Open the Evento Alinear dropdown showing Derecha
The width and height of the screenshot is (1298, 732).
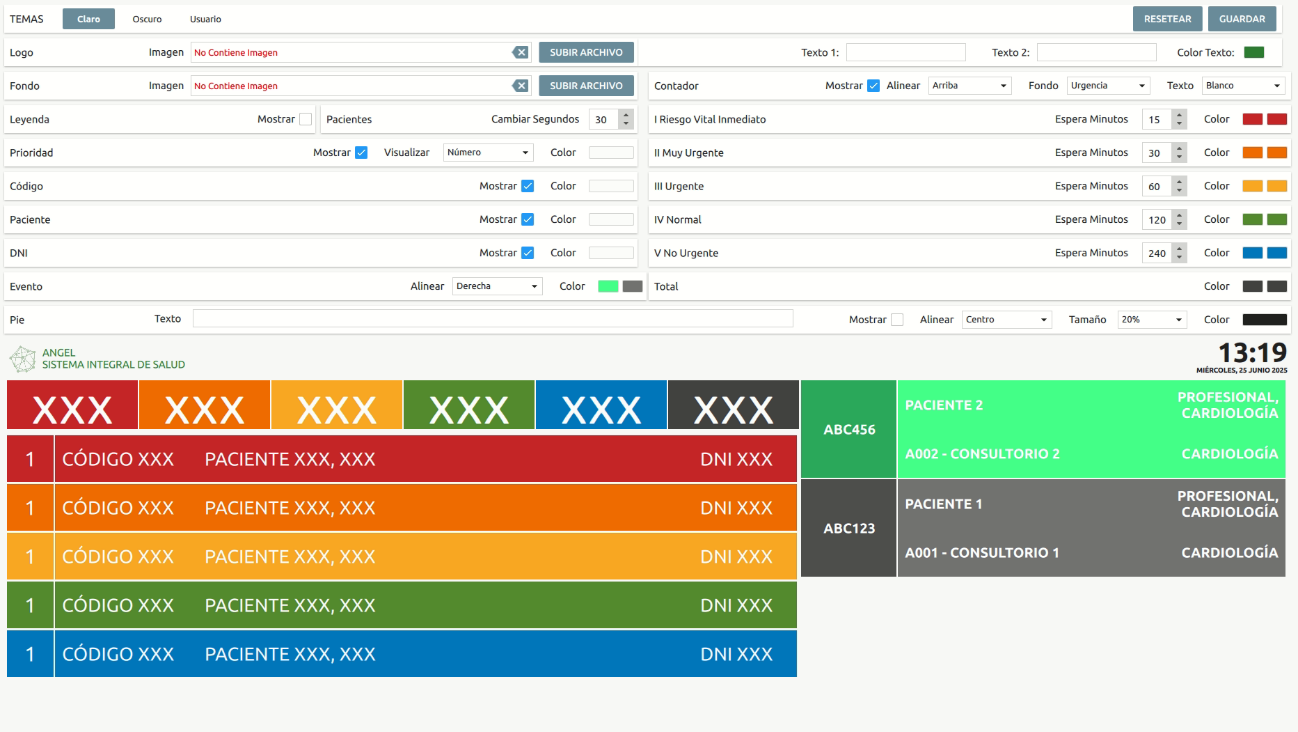coord(497,286)
